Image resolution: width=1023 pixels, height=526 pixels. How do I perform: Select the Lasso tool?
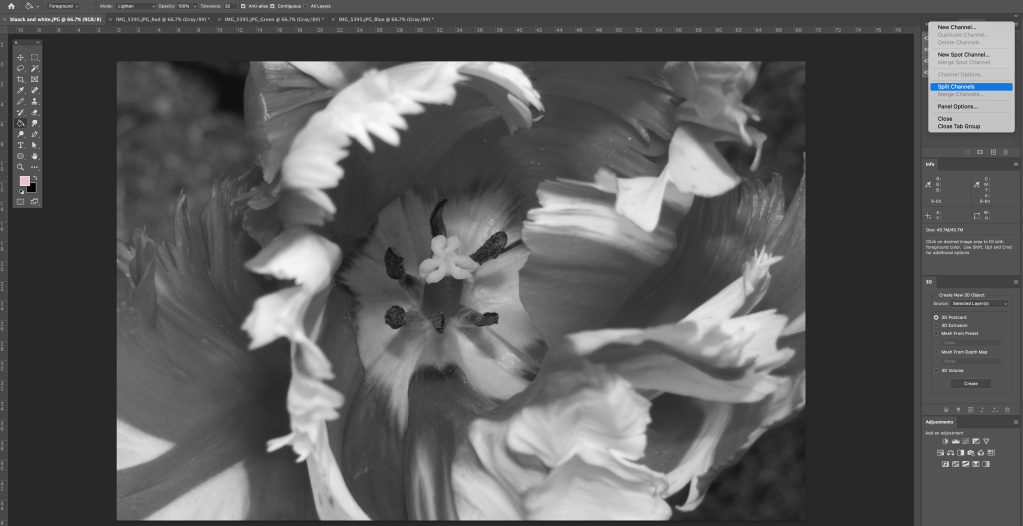coord(20,68)
